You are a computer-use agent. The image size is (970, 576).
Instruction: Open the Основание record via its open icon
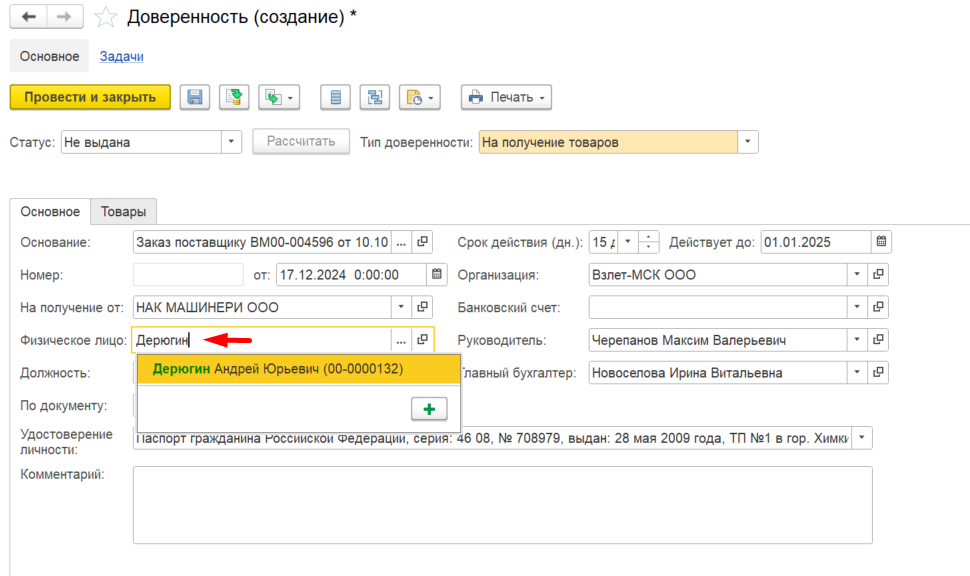pyautogui.click(x=423, y=242)
